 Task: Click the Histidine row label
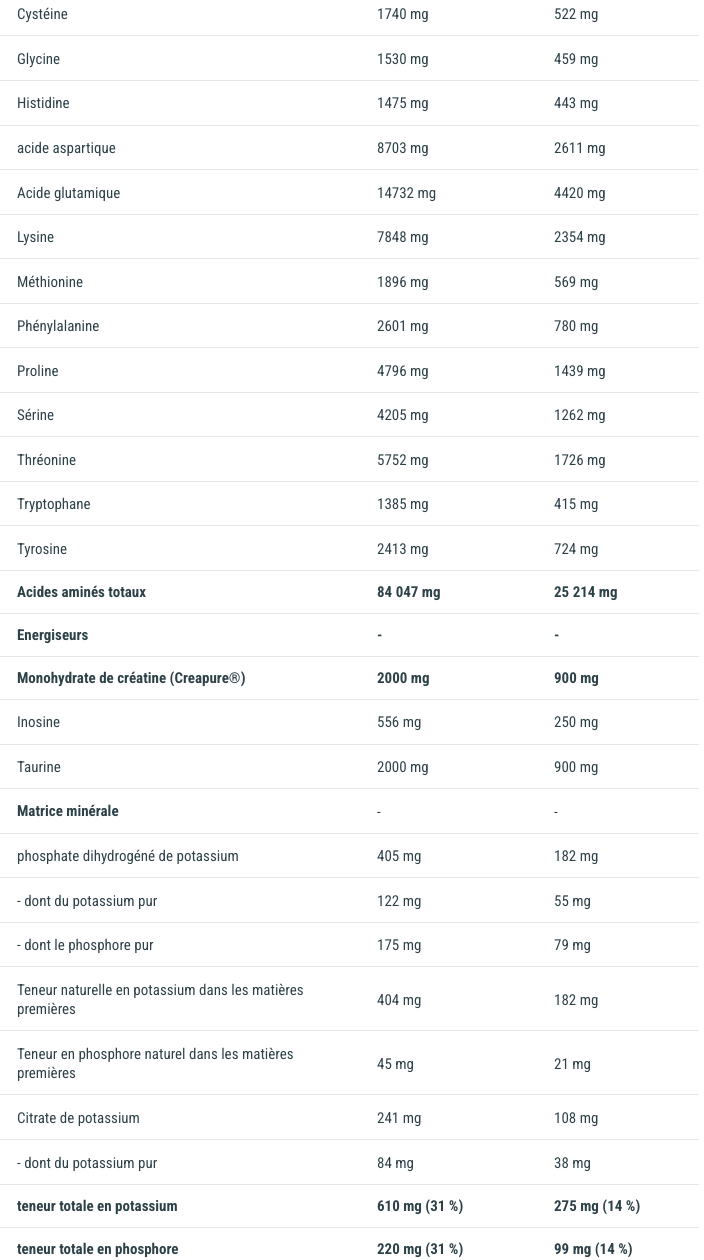(43, 103)
